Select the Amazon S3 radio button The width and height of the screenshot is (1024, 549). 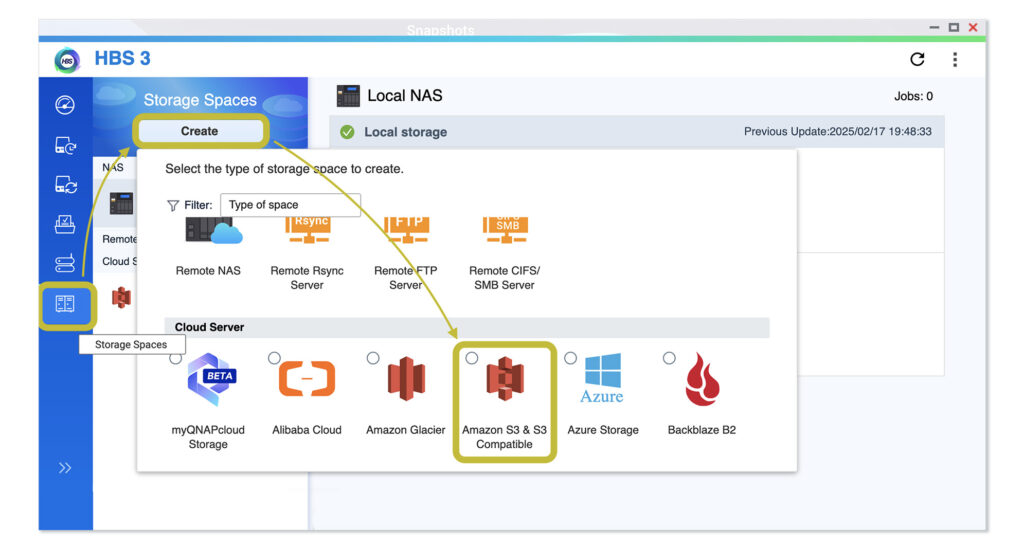(472, 358)
